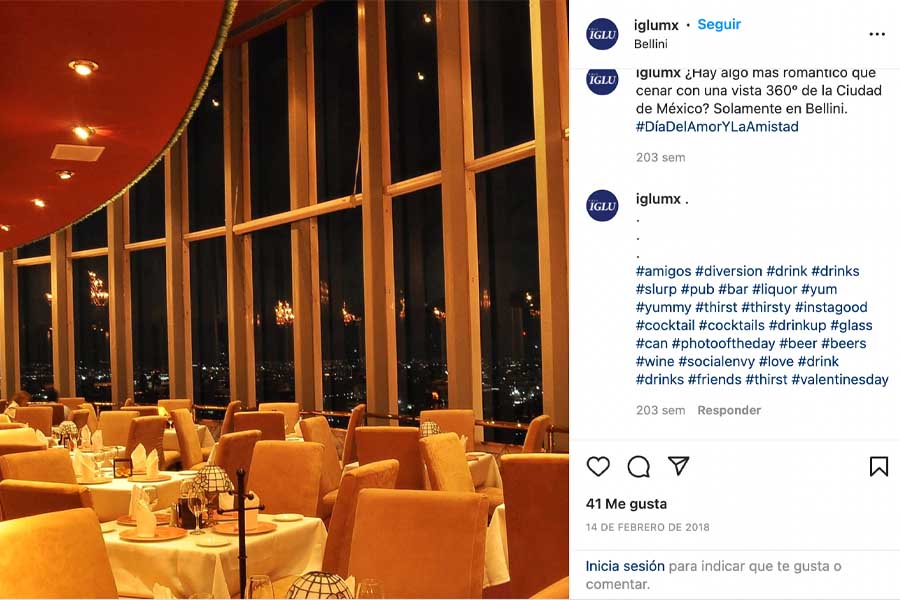The height and width of the screenshot is (600, 900).
Task: Click the IGLU avatar beside the caption
Action: tap(602, 80)
